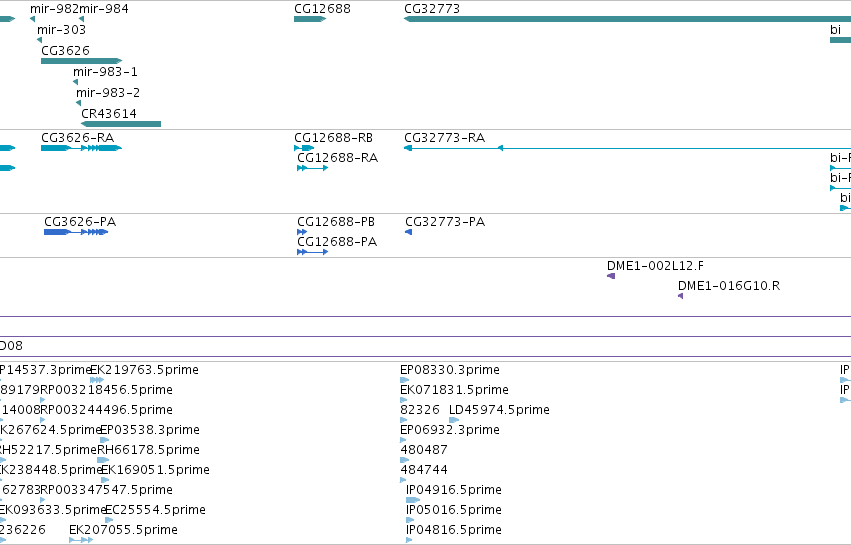
Task: Click the CR43614 label text
Action: click(109, 113)
